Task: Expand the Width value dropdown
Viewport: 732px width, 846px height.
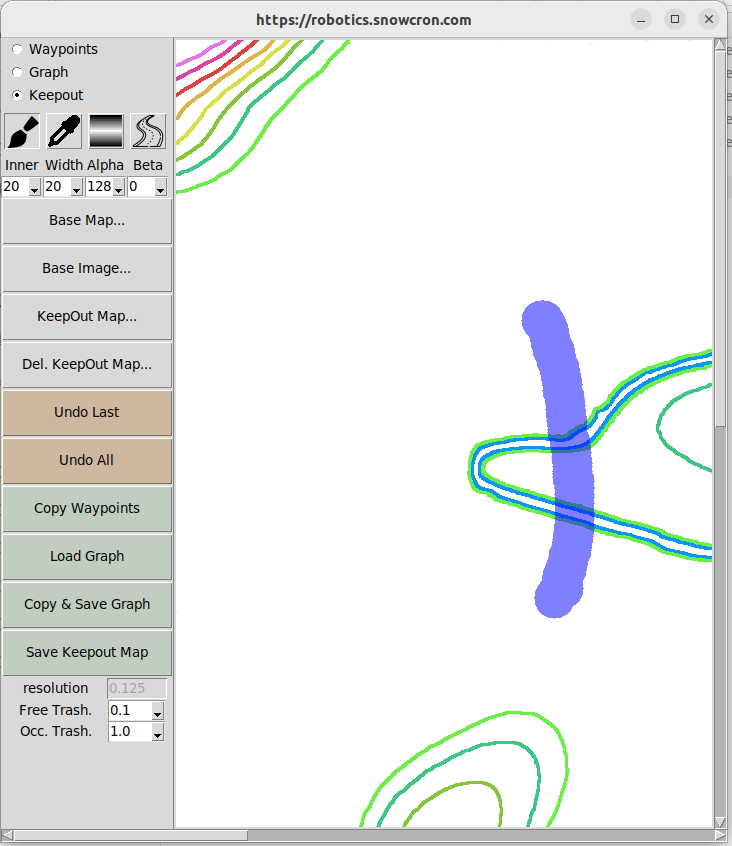Action: point(77,187)
